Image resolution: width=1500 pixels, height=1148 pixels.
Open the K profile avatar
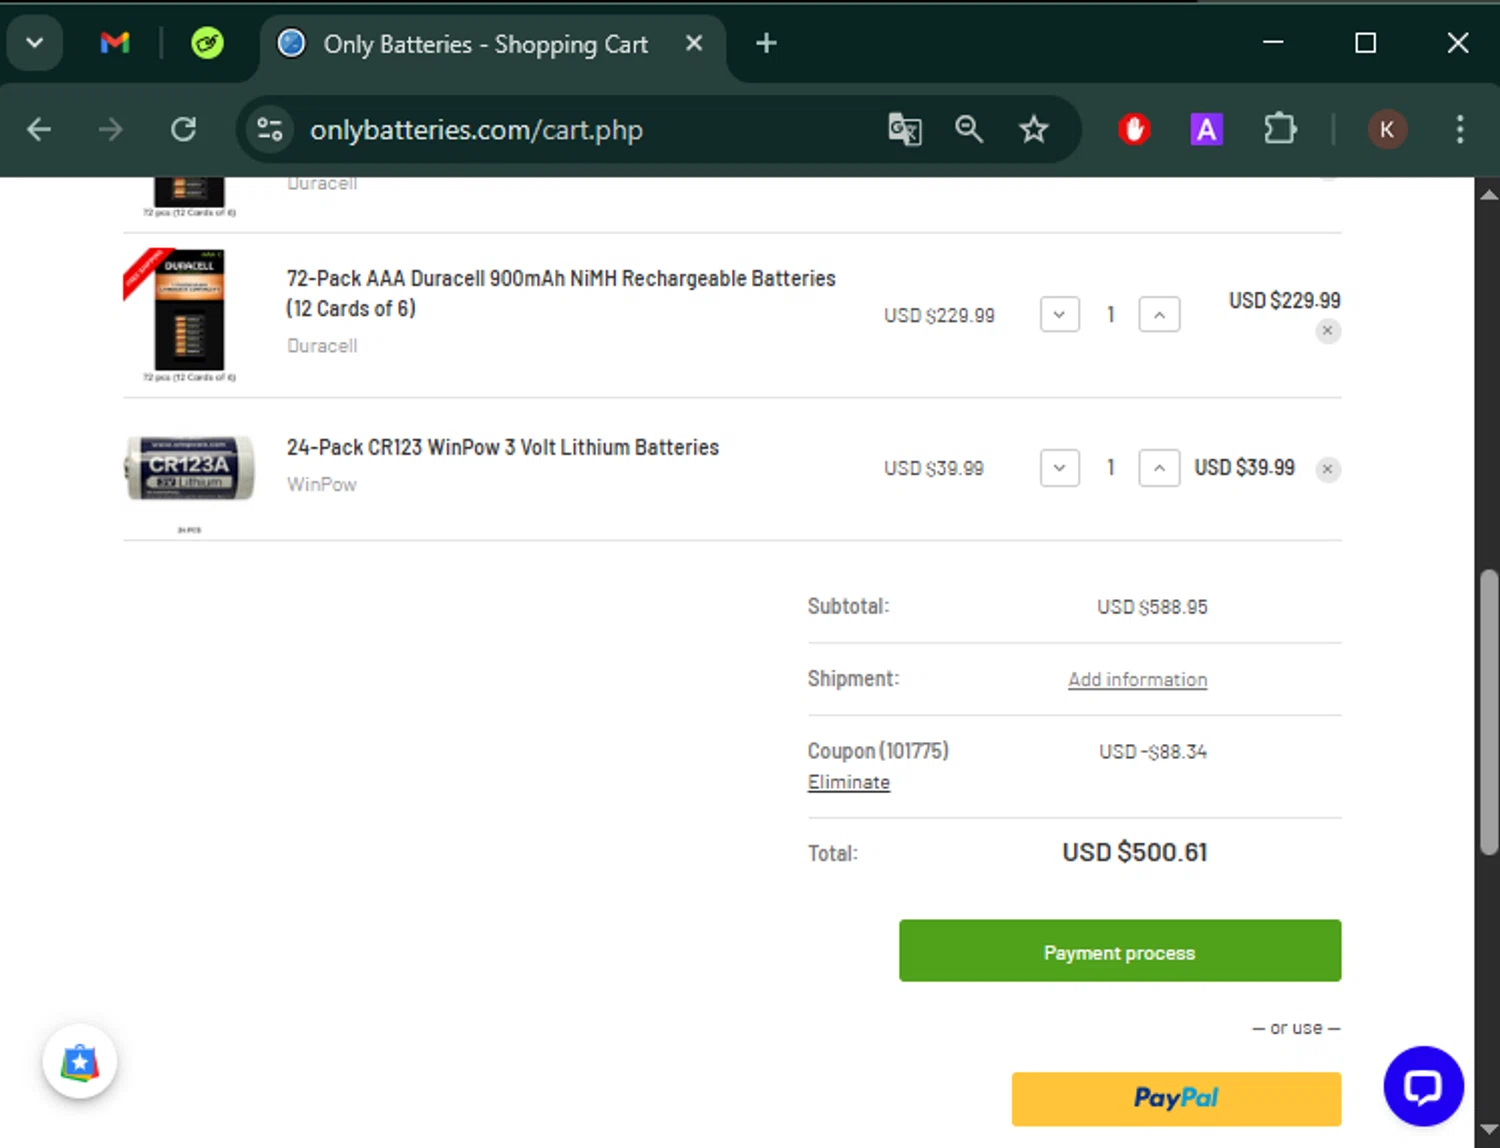pyautogui.click(x=1387, y=129)
